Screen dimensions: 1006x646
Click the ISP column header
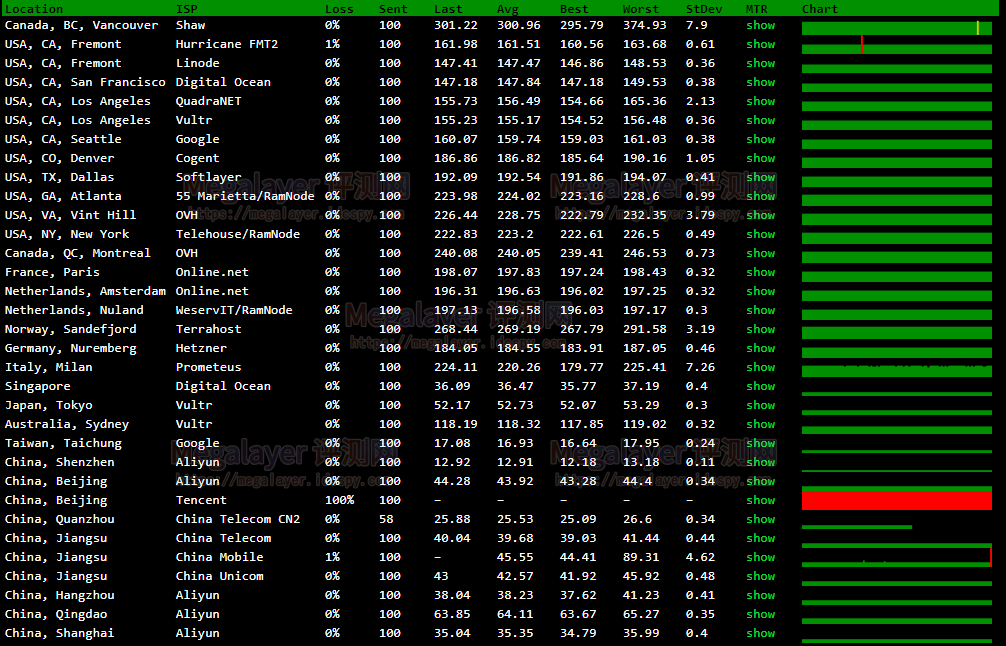coord(187,9)
